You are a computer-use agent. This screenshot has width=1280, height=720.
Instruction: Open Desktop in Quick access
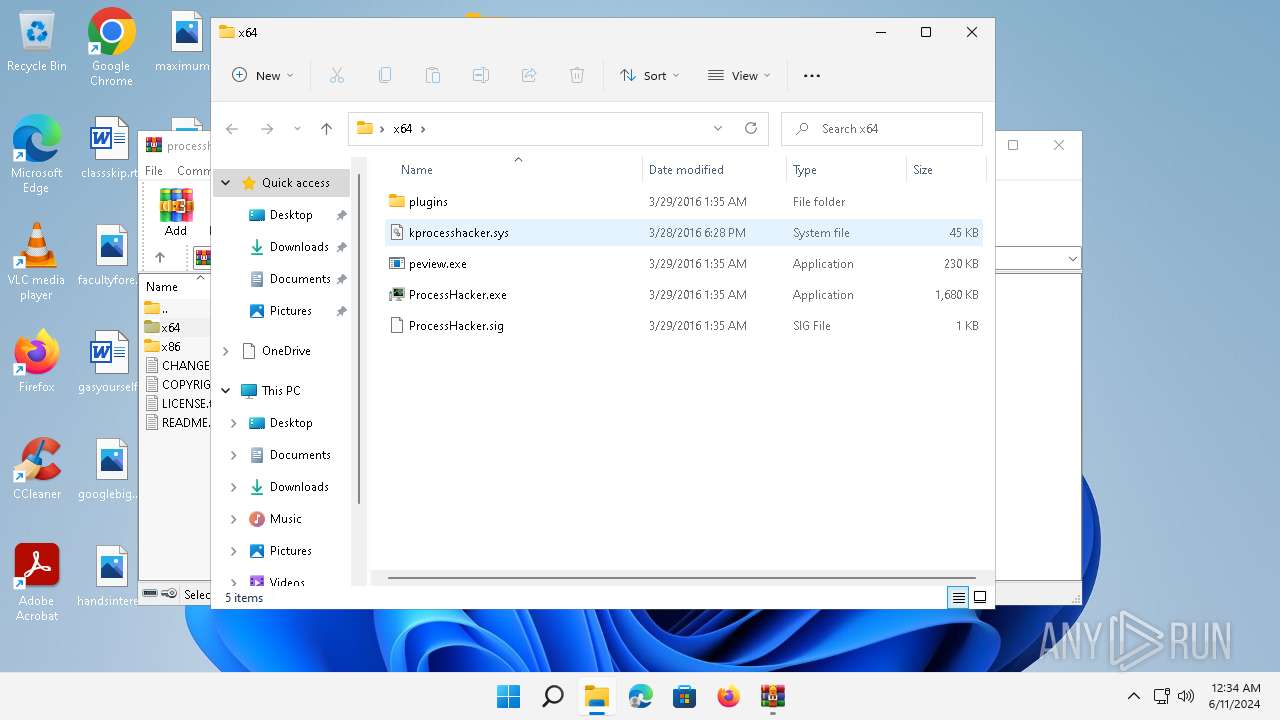pyautogui.click(x=291, y=215)
